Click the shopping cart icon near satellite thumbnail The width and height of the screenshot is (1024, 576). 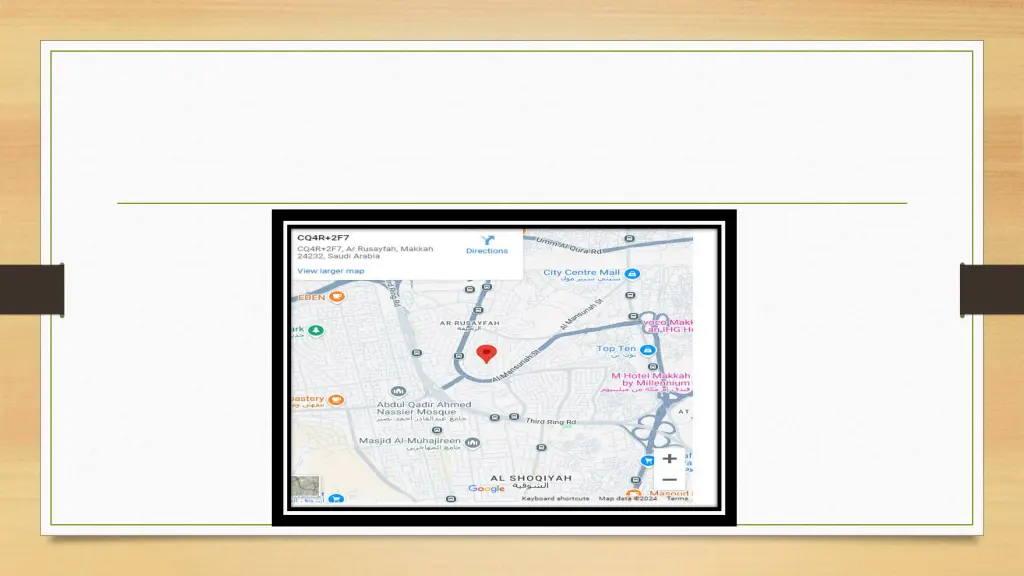click(336, 499)
